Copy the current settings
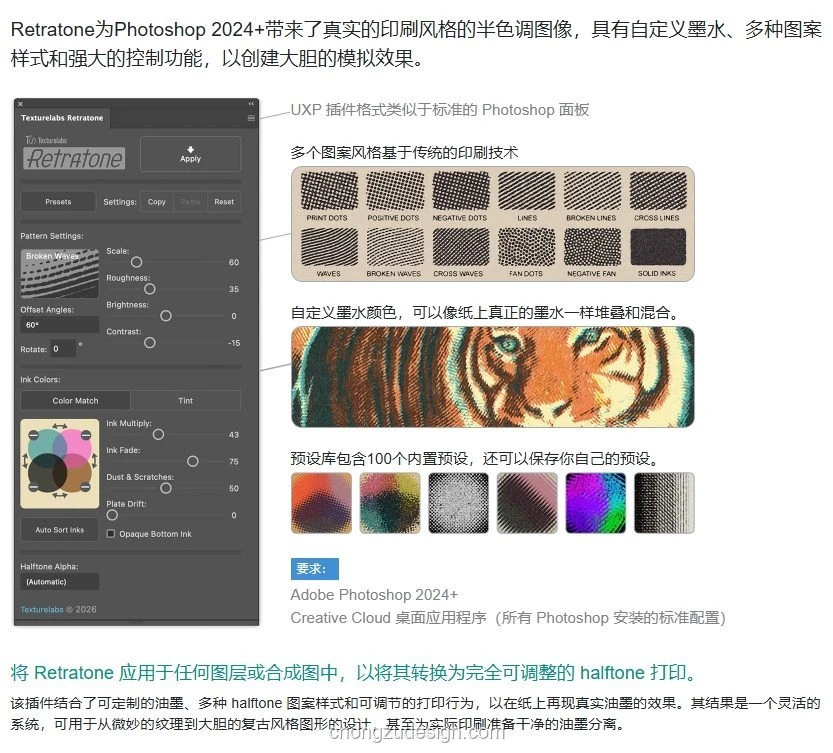The height and width of the screenshot is (753, 833). (x=157, y=202)
